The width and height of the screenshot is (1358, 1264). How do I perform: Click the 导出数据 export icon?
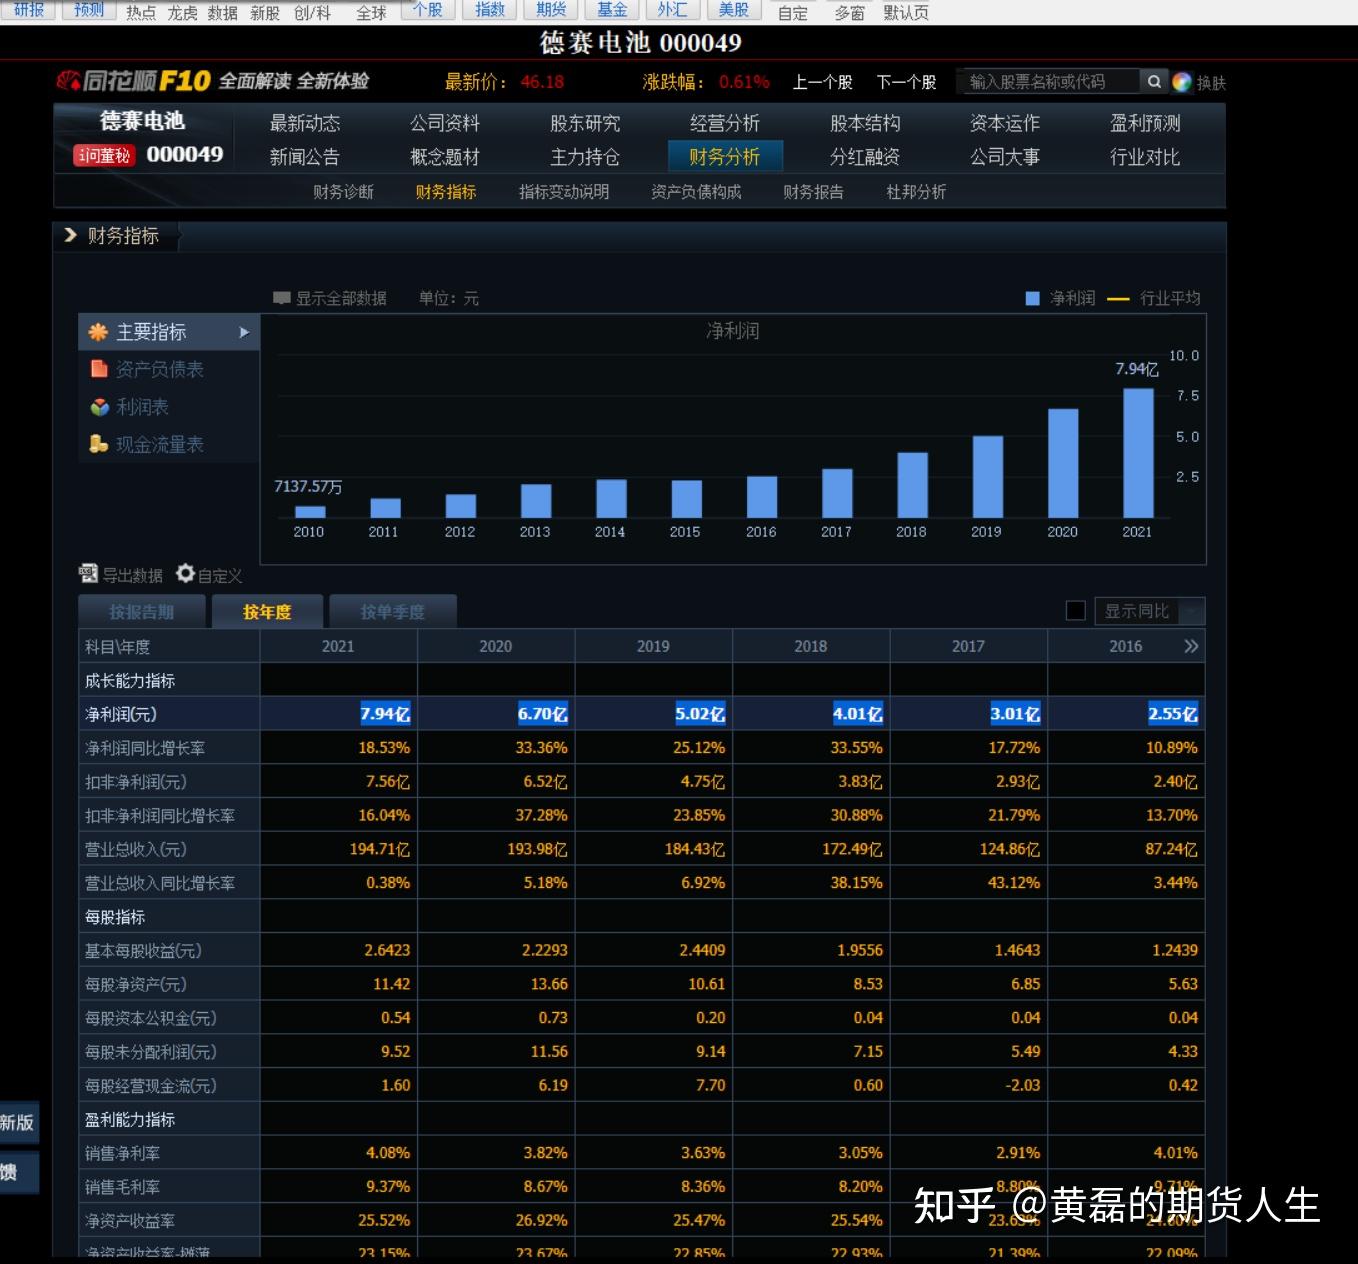pyautogui.click(x=88, y=573)
